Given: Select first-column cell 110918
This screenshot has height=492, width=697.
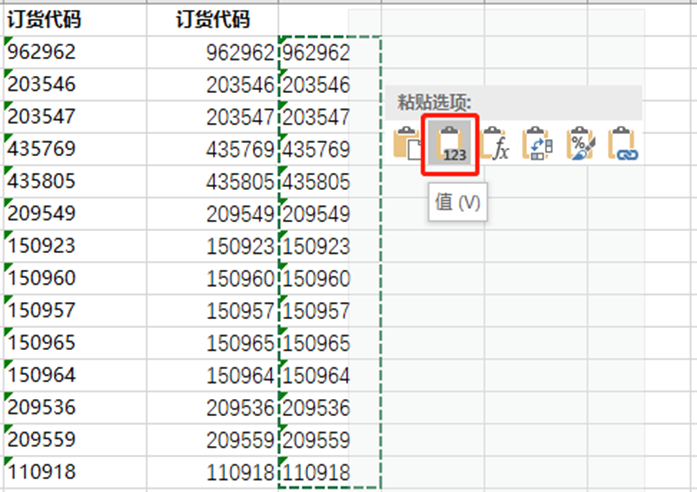Looking at the screenshot, I should (75, 472).
